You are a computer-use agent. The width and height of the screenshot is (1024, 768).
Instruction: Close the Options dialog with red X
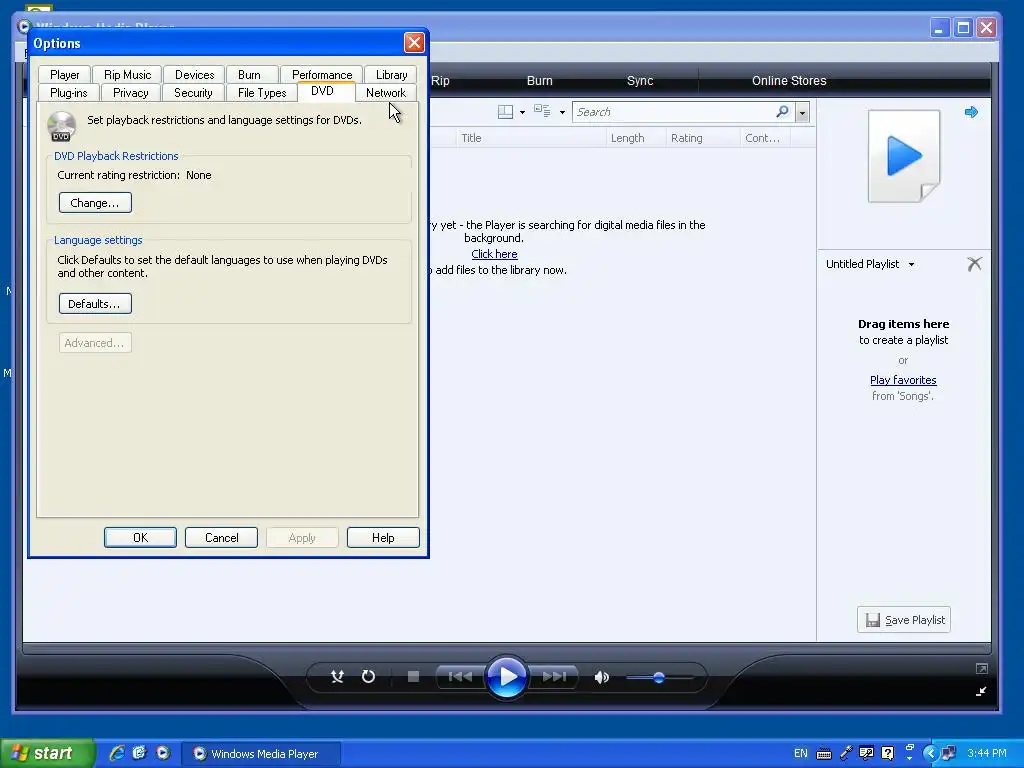coord(414,43)
